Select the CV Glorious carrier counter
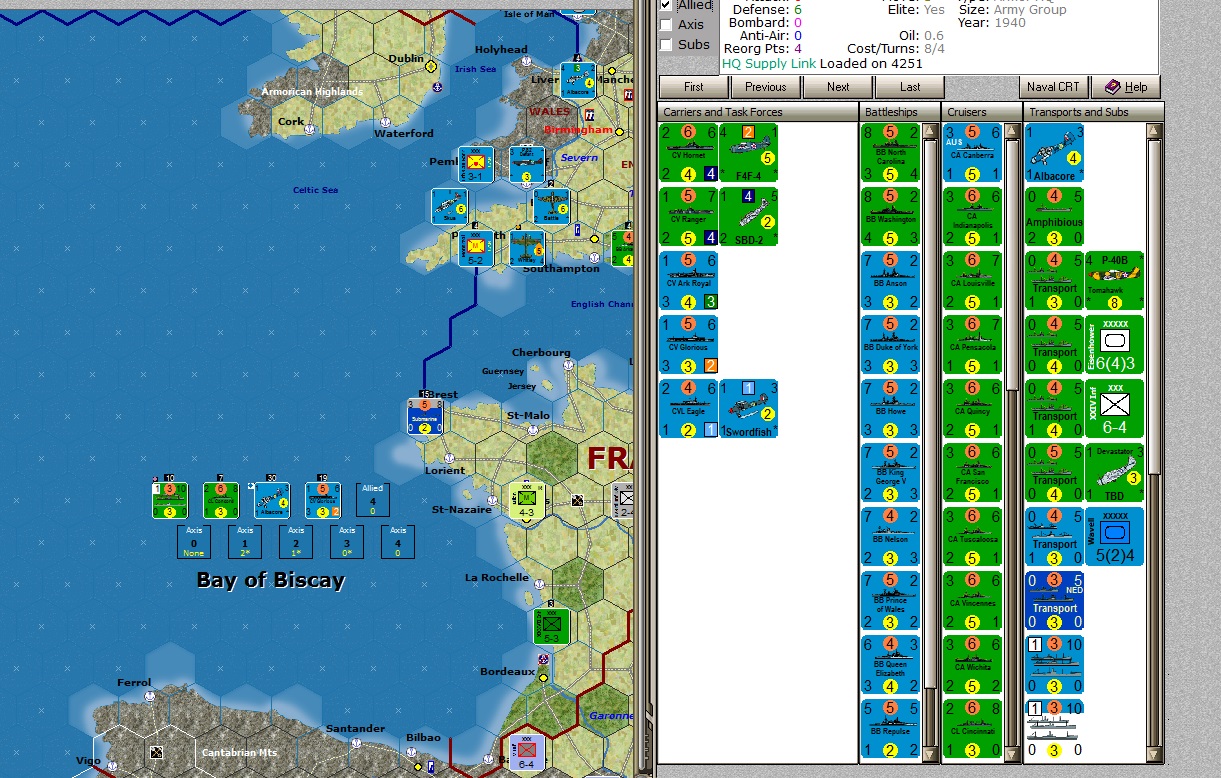Screen dimensions: 1221x778 click(688, 345)
